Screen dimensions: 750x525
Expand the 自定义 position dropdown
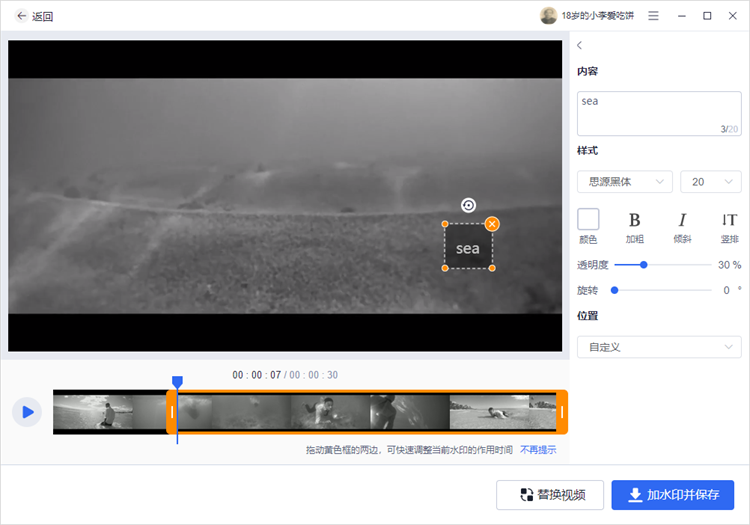click(x=659, y=347)
